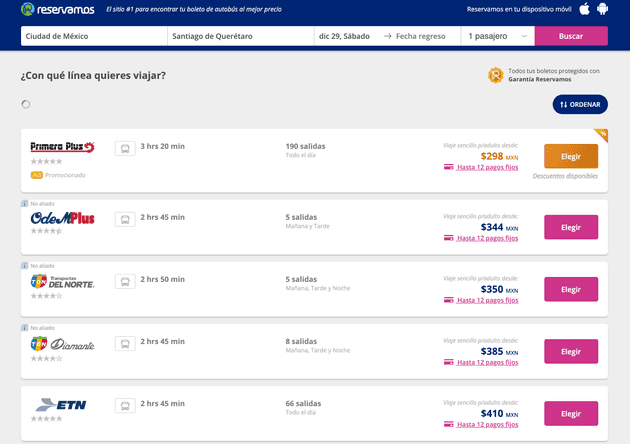Edit the Santiago de Querétaro destination field
The width and height of the screenshot is (630, 444).
241,36
